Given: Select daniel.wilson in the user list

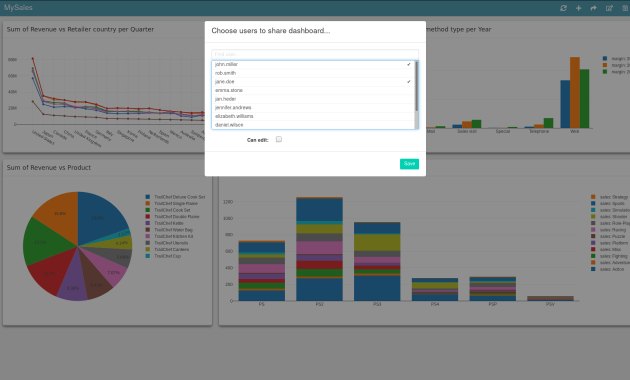Looking at the screenshot, I should [313, 125].
